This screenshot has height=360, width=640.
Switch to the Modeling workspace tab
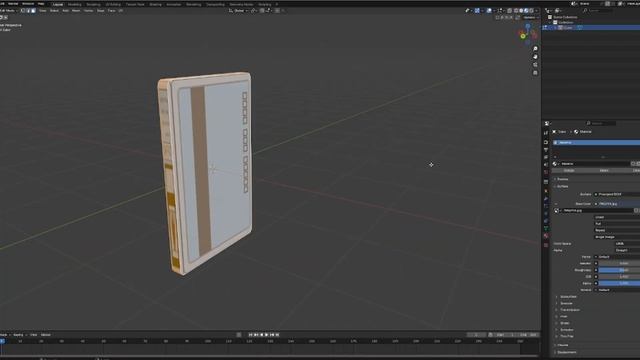point(75,4)
